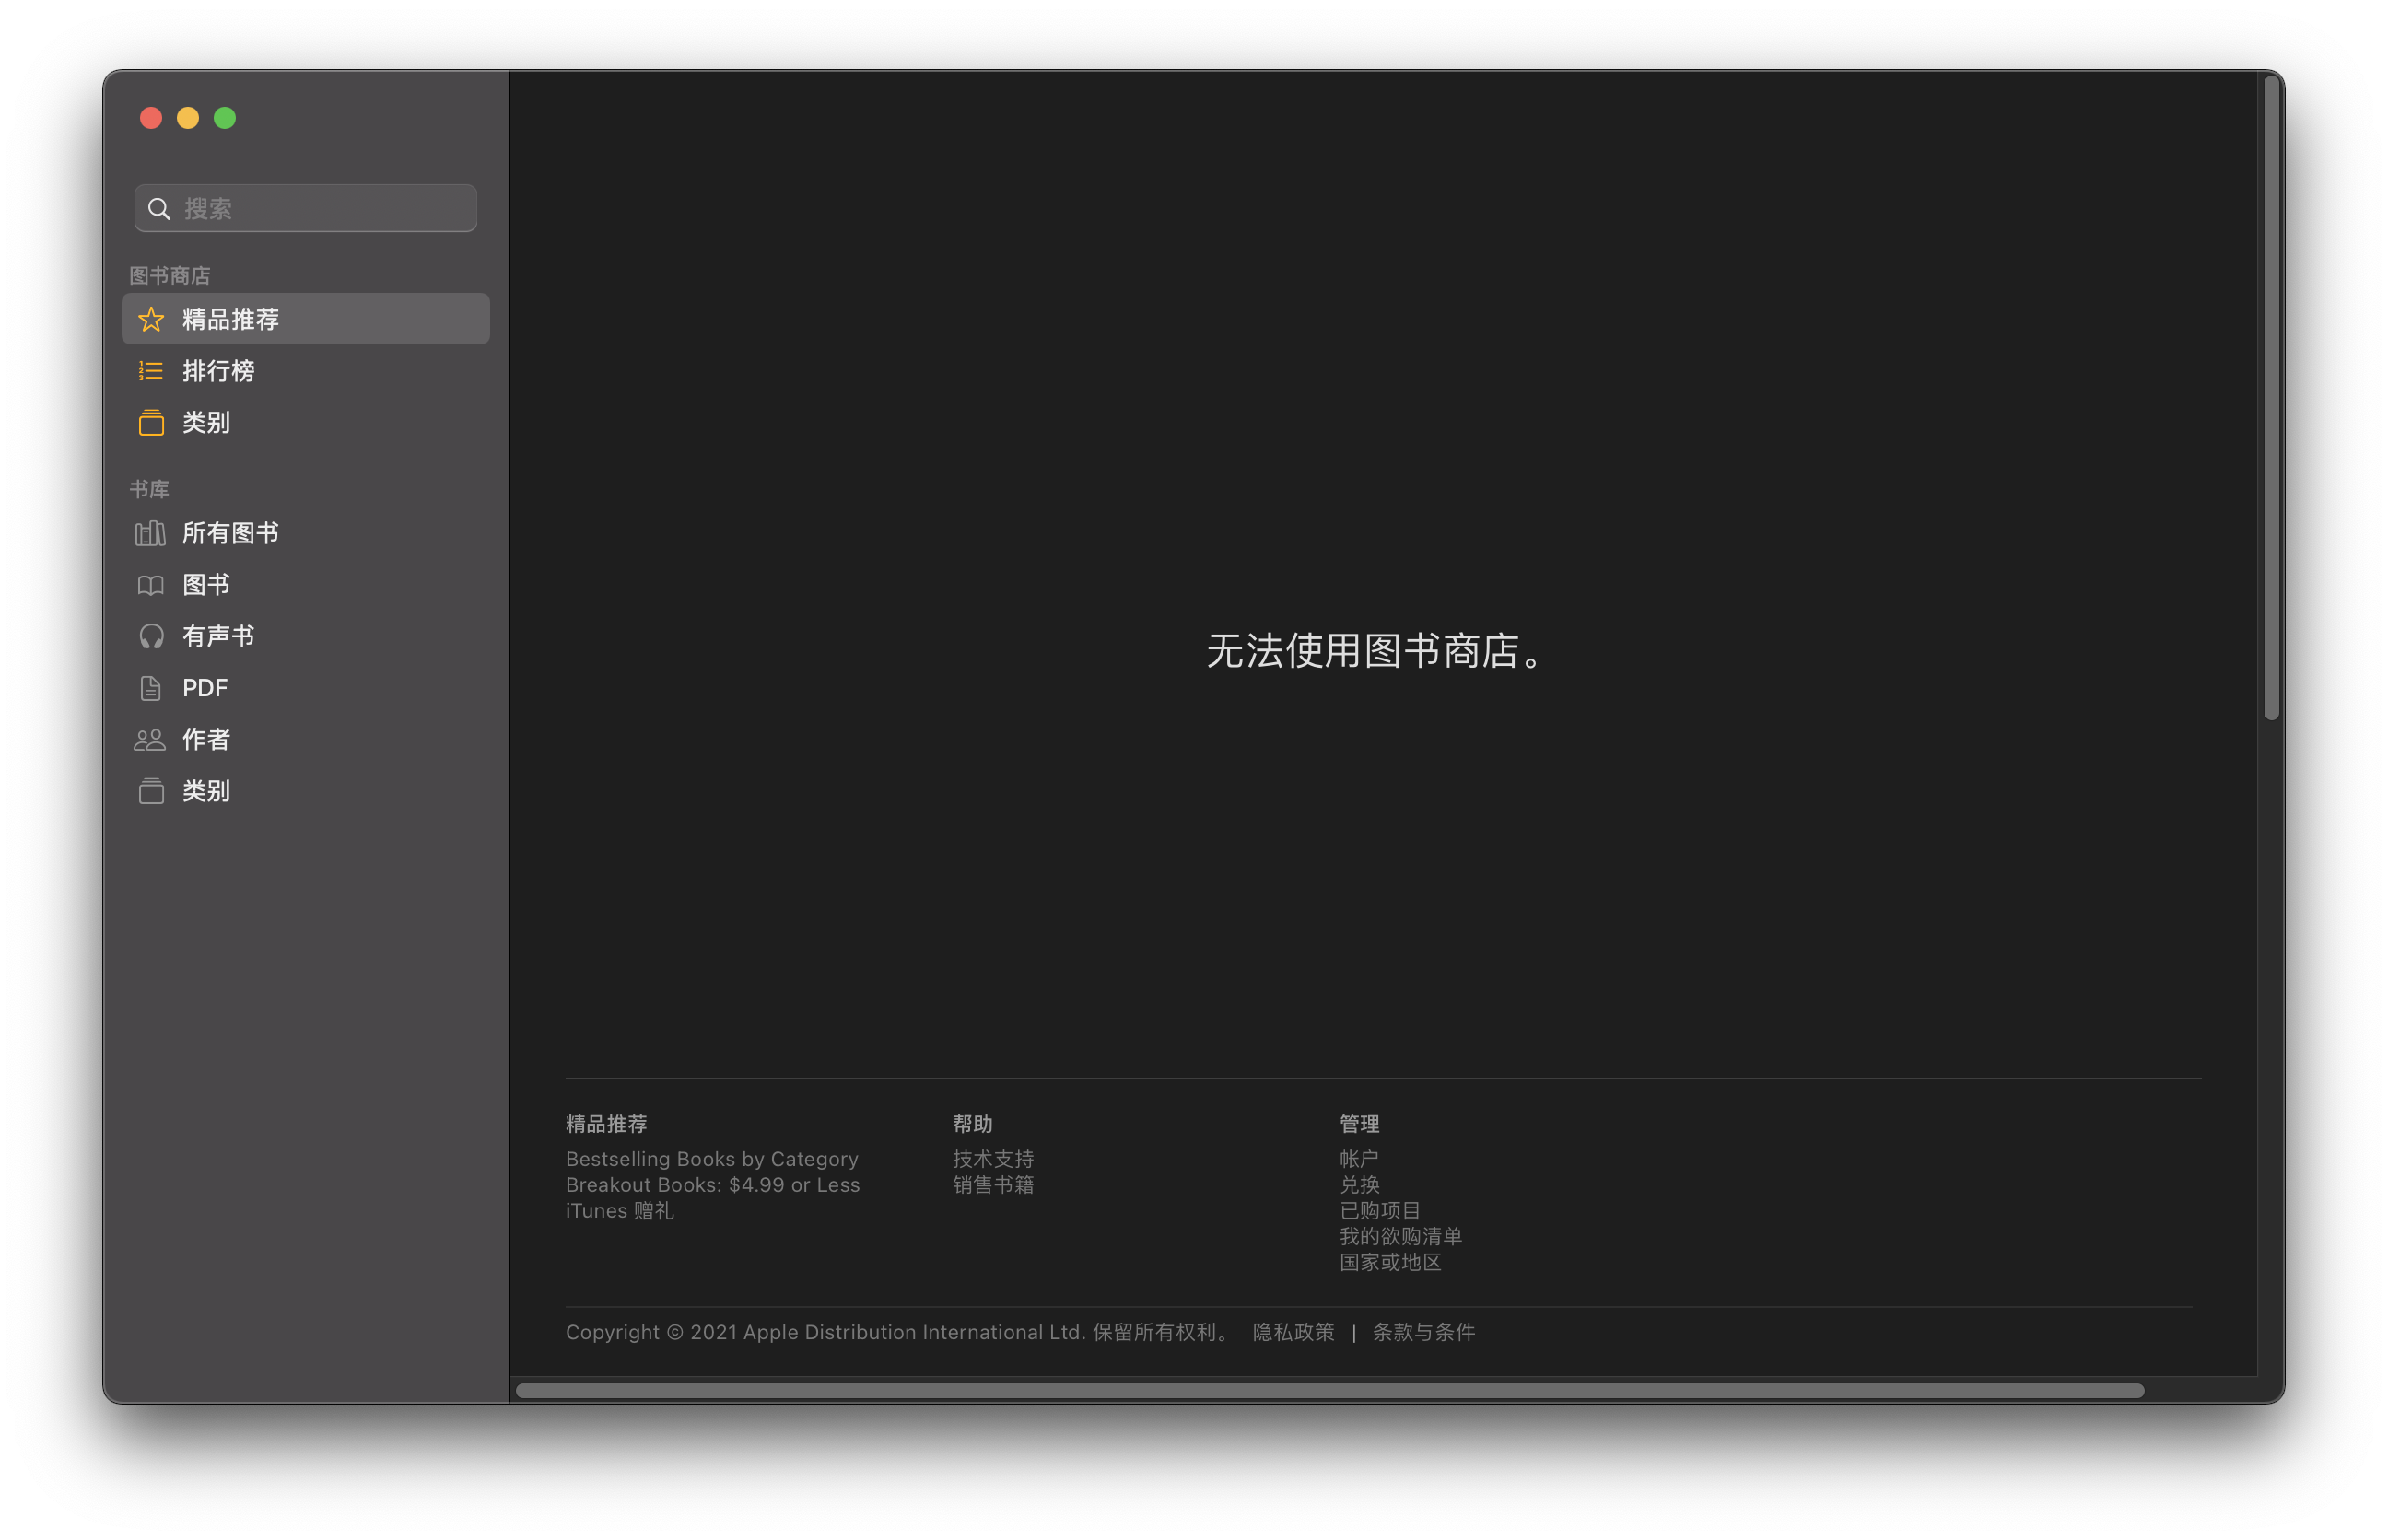2388x1540 pixels.
Task: Click the open book icon for 图书
Action: click(x=151, y=585)
